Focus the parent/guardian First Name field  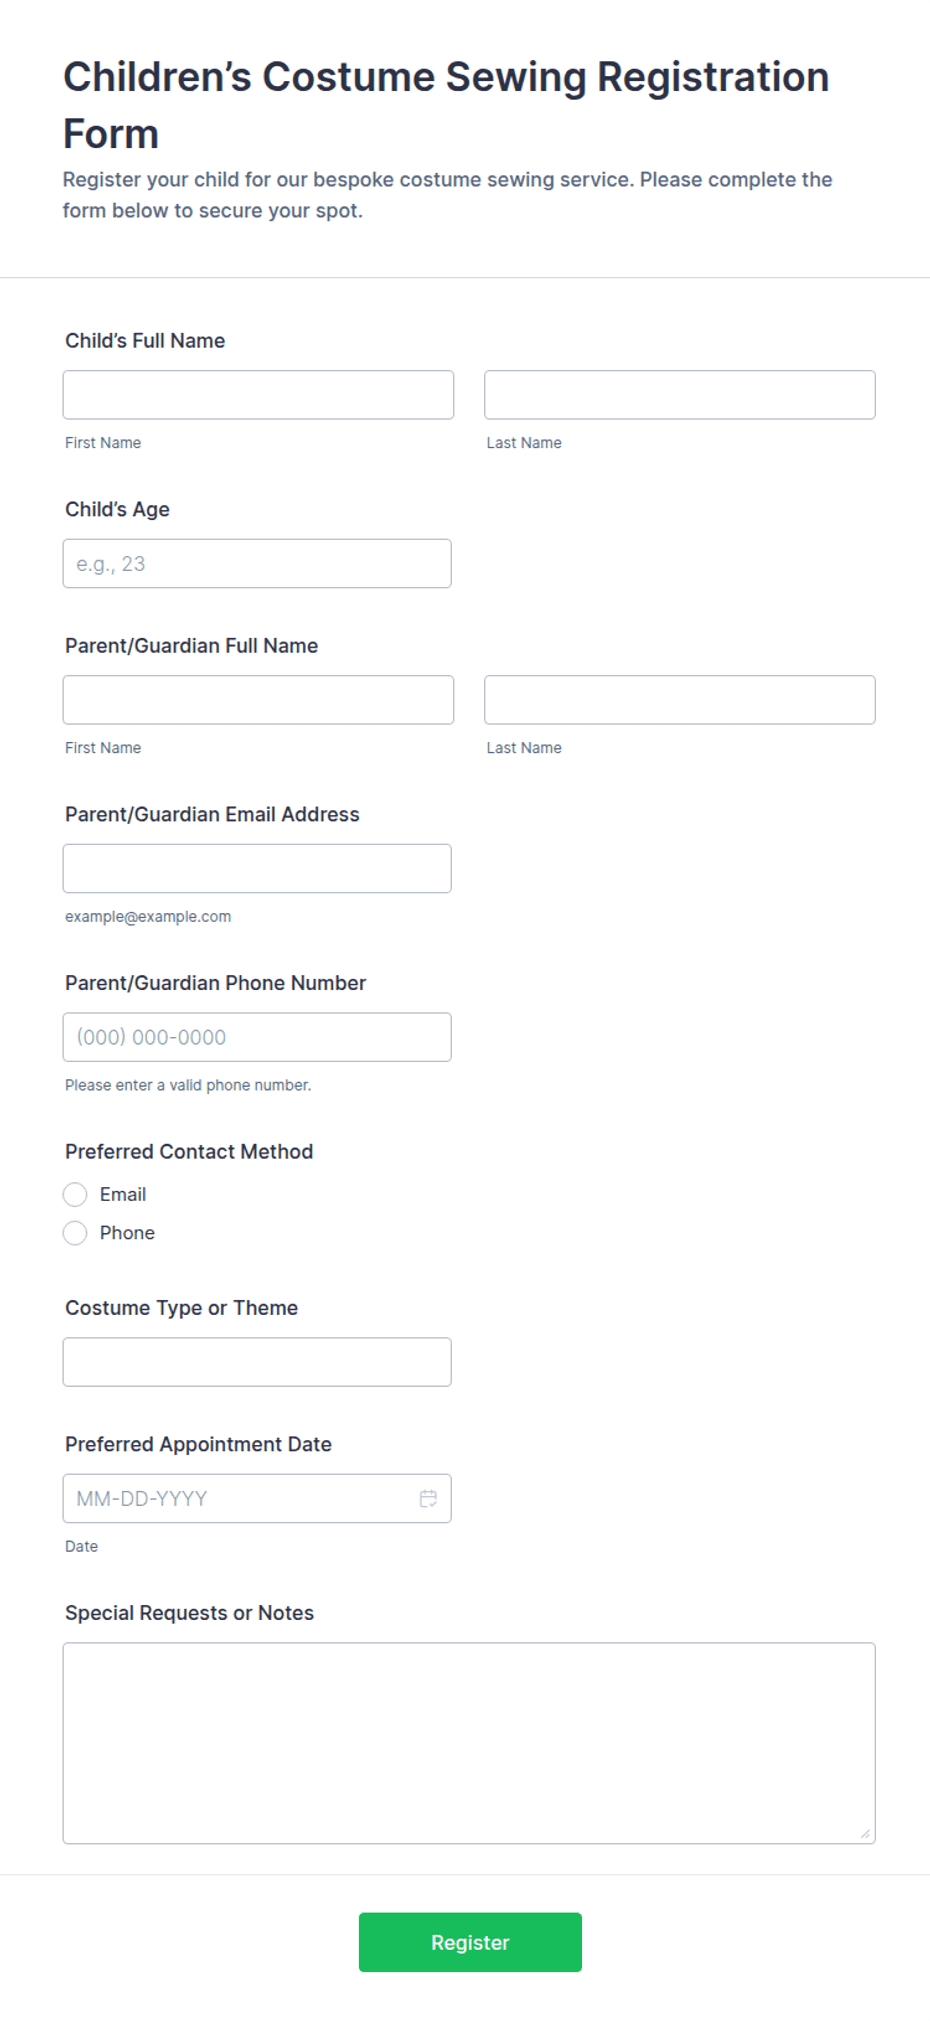point(258,700)
